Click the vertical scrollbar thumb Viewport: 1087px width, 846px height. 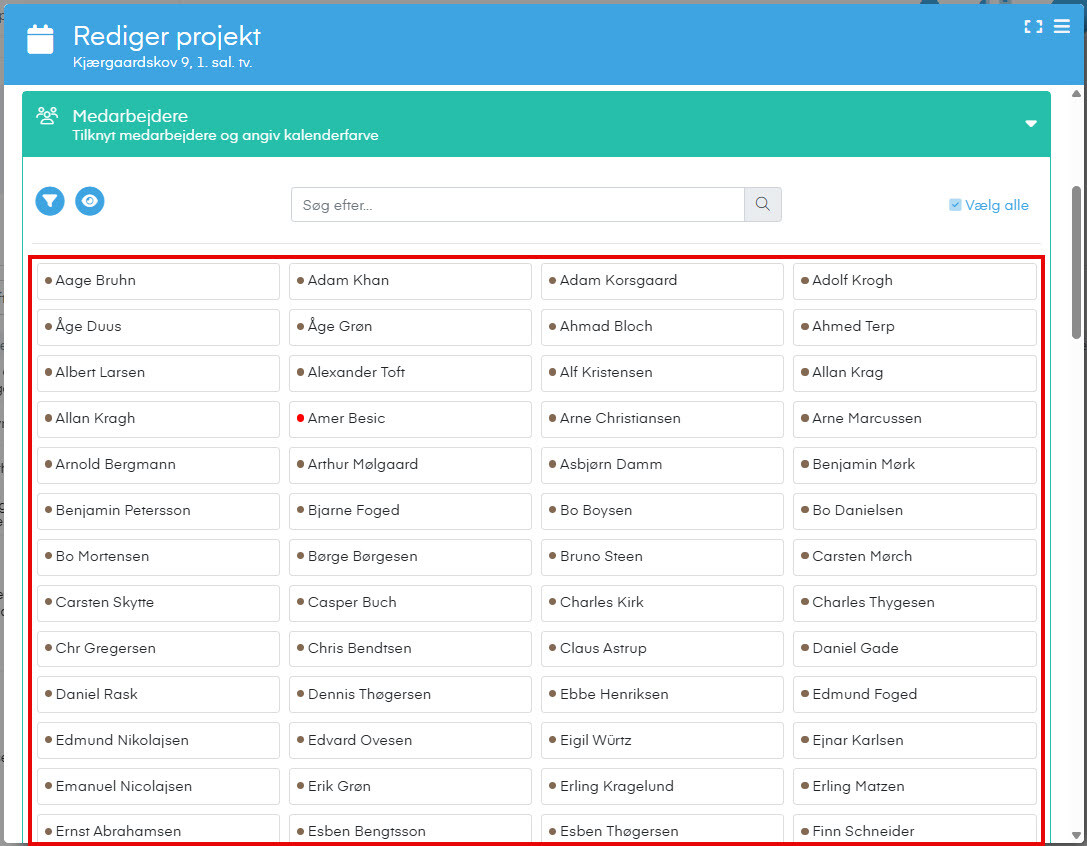[x=1076, y=260]
